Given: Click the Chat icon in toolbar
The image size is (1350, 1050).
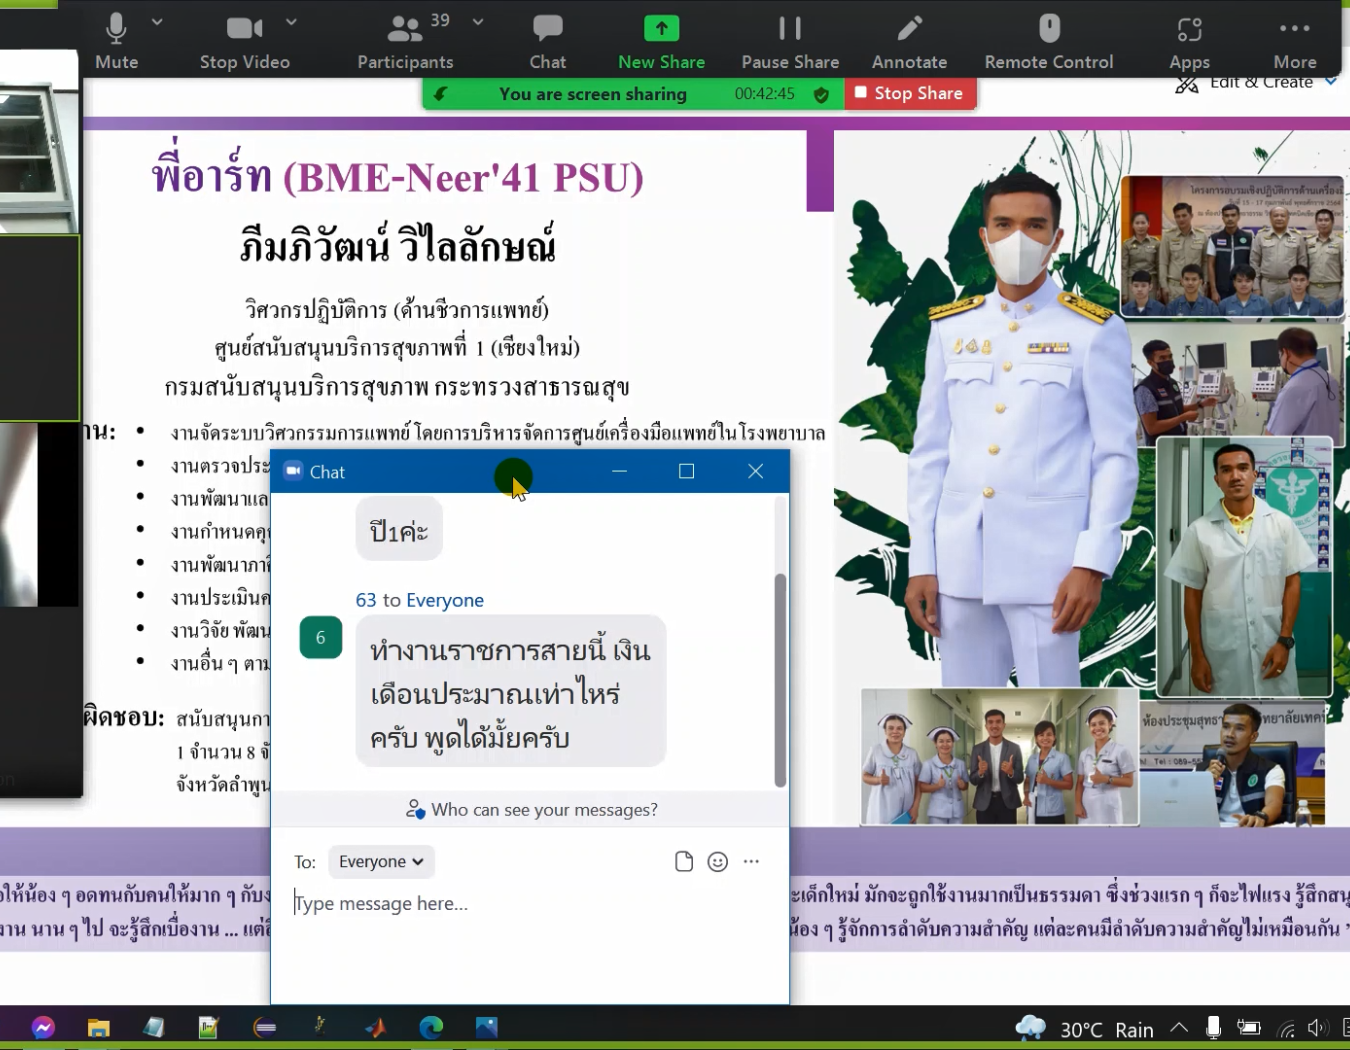Looking at the screenshot, I should 547,41.
